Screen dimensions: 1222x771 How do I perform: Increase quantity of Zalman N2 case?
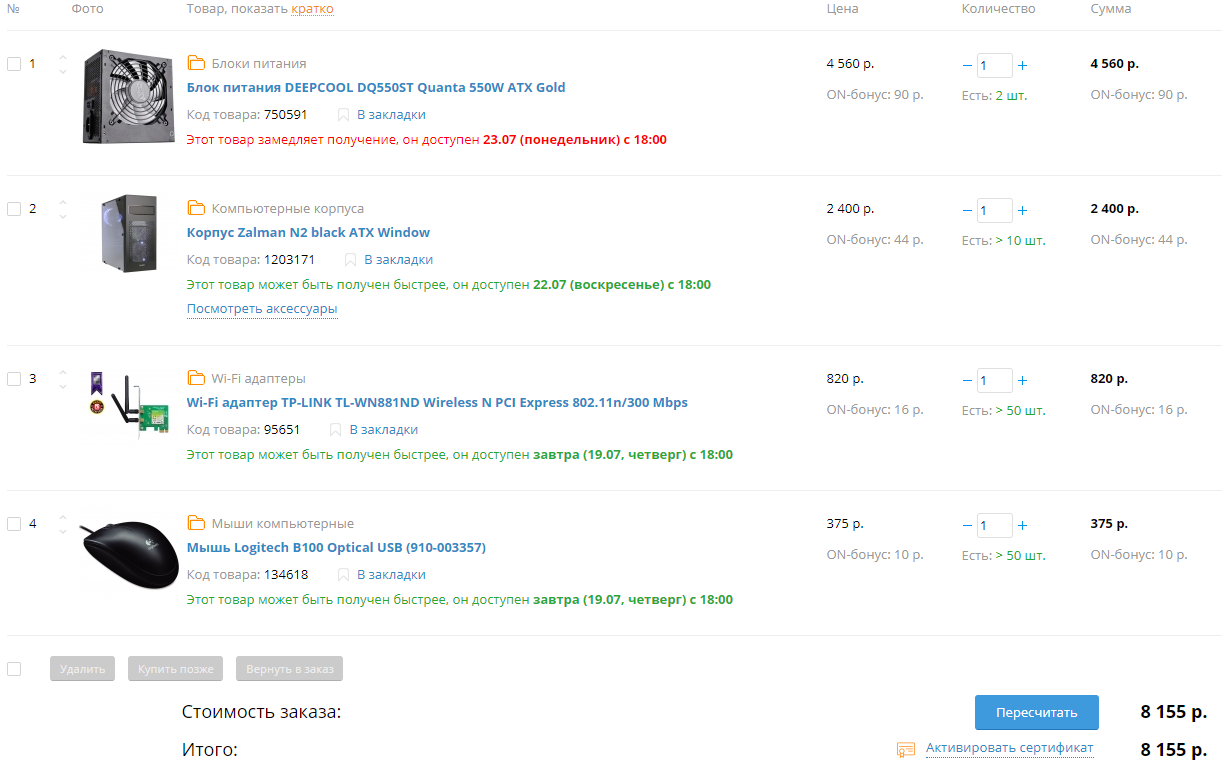point(1022,210)
